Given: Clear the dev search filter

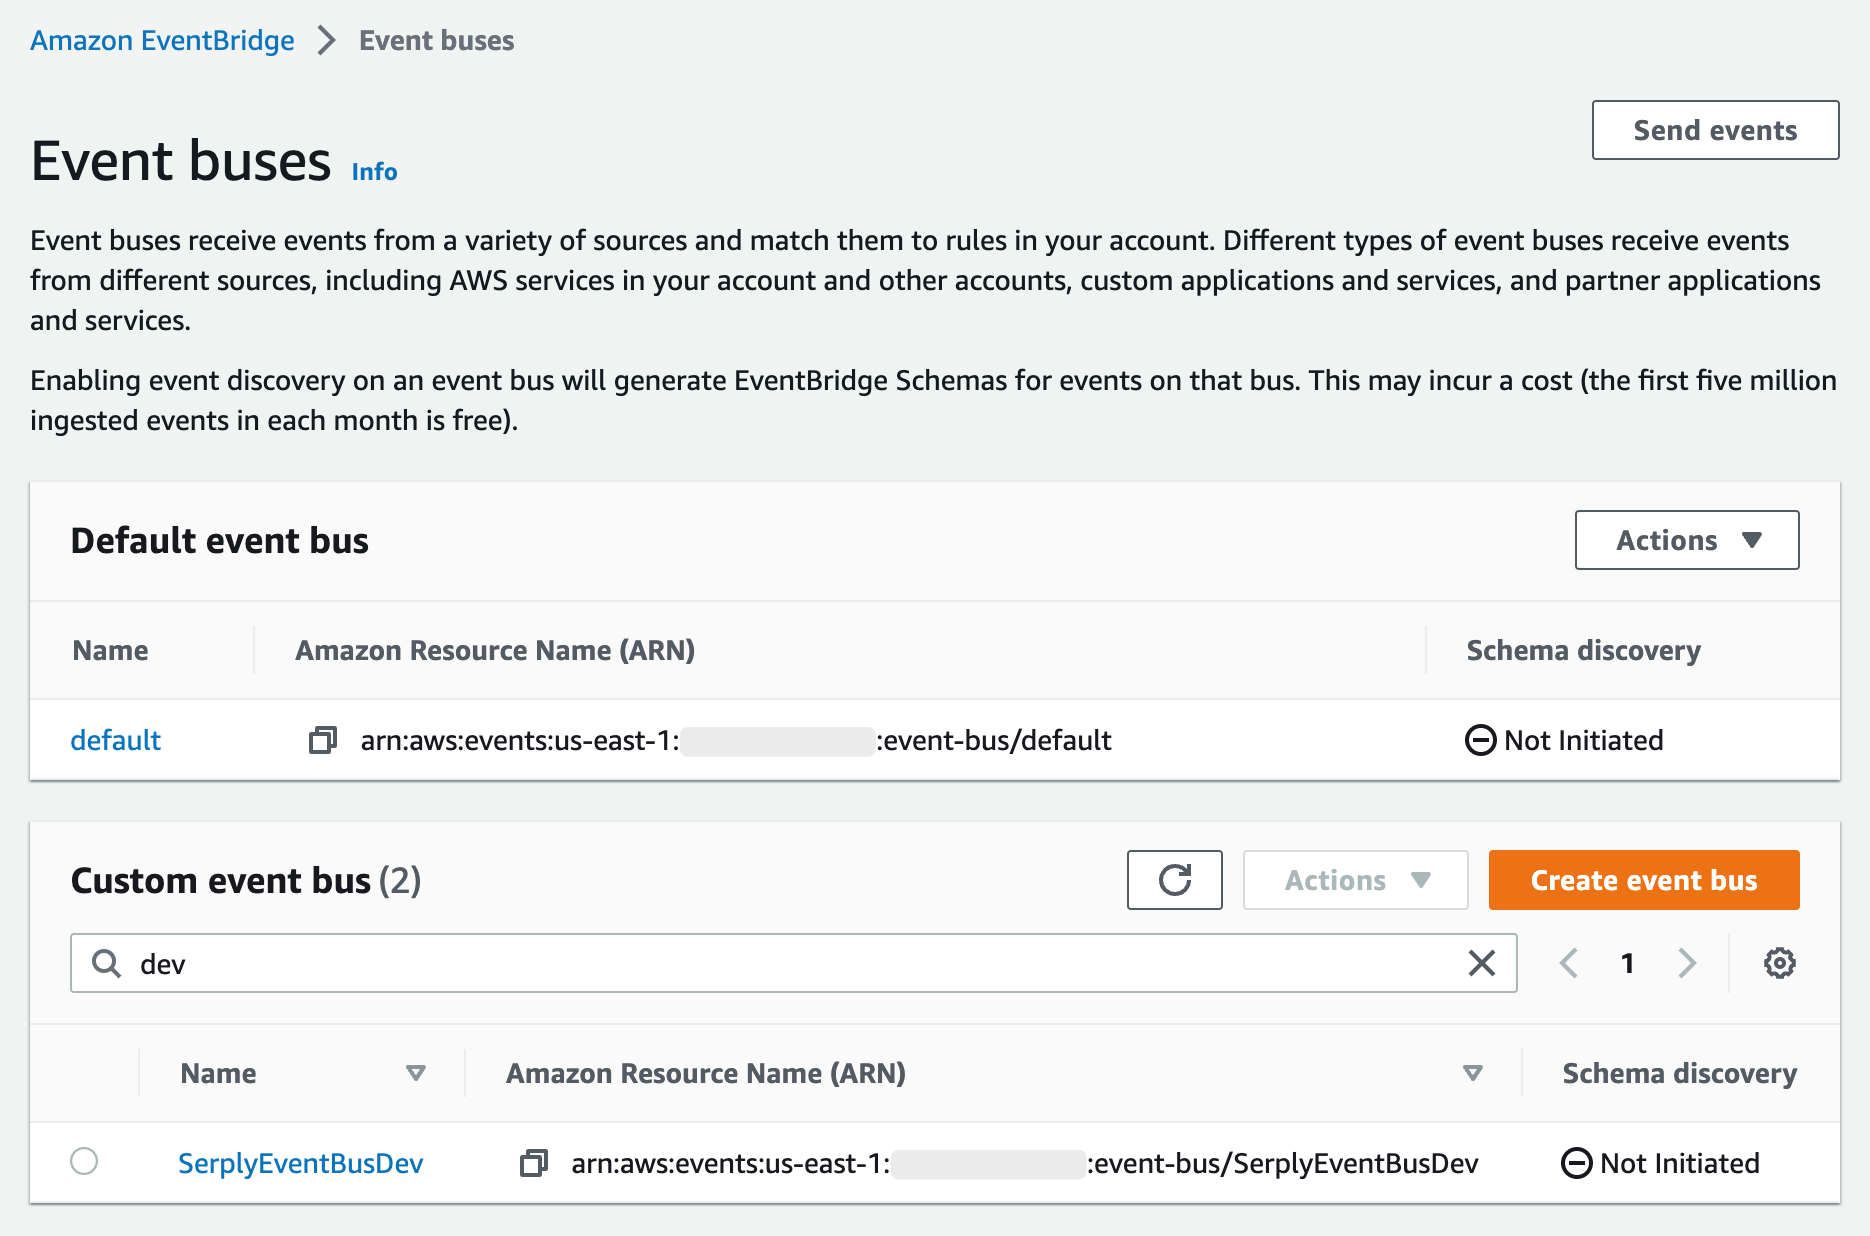Looking at the screenshot, I should tap(1481, 963).
